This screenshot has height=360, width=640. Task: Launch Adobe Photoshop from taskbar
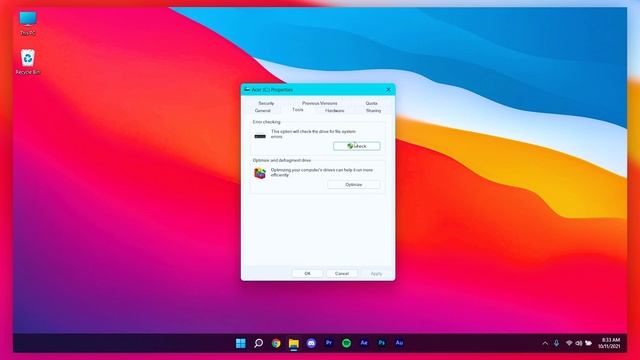pyautogui.click(x=381, y=343)
